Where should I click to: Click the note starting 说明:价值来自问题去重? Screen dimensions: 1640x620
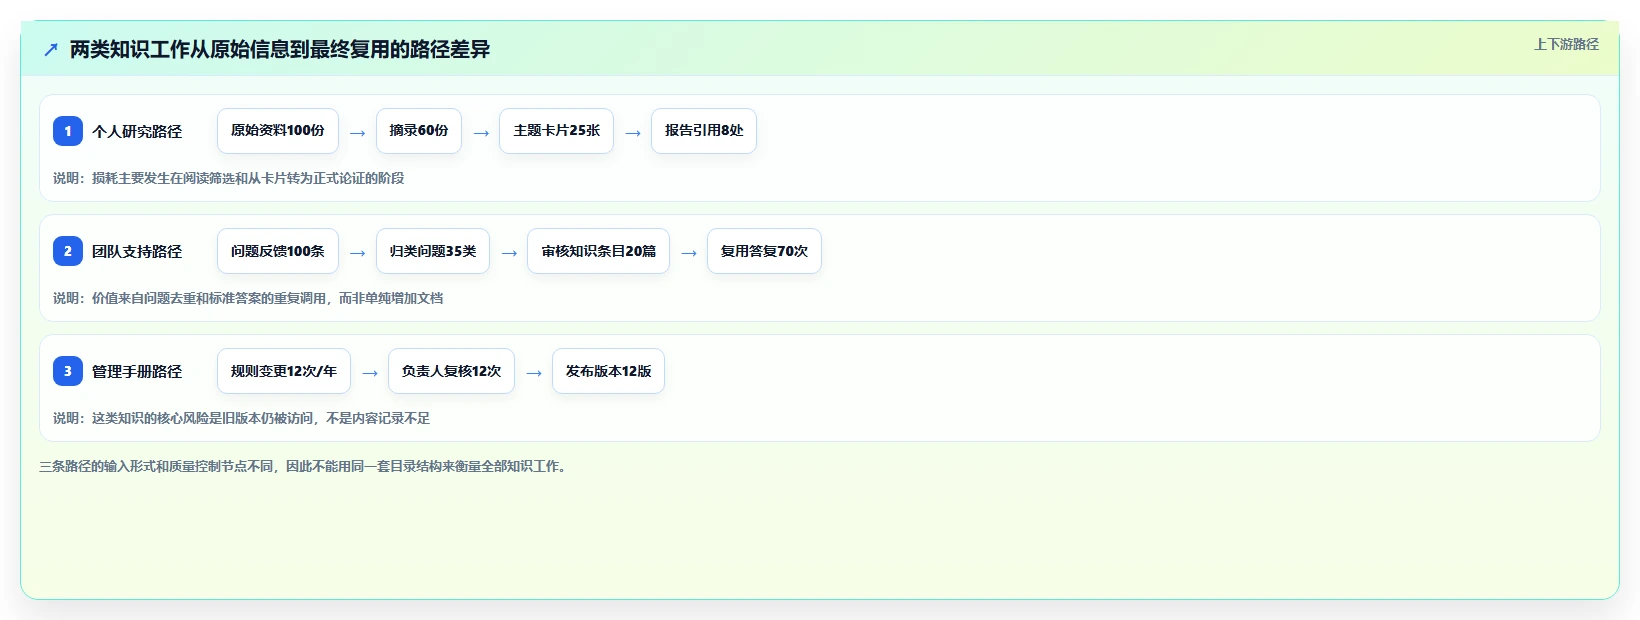pos(248,298)
